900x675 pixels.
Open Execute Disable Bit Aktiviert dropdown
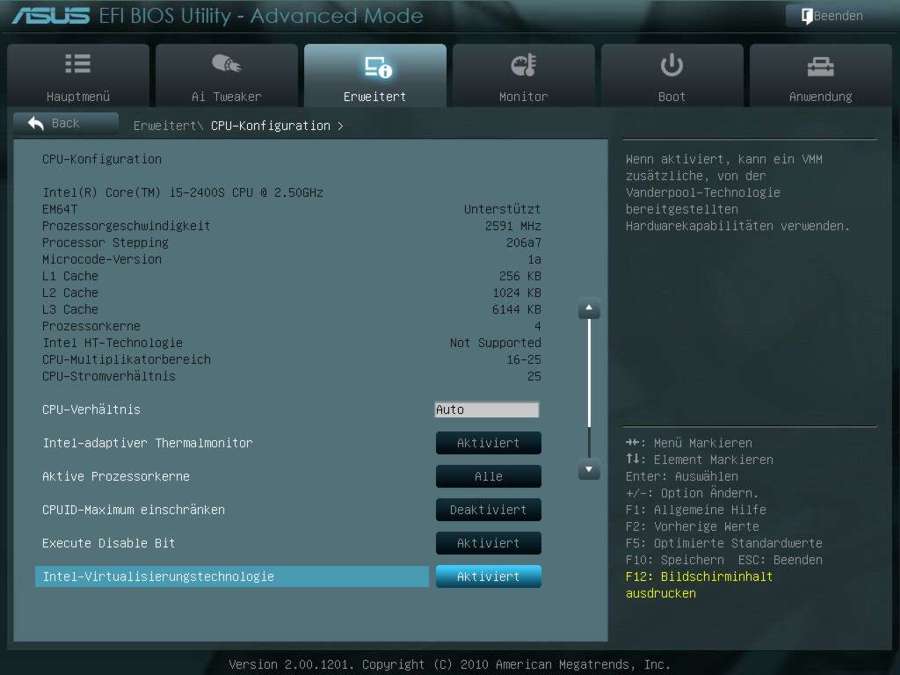click(488, 543)
